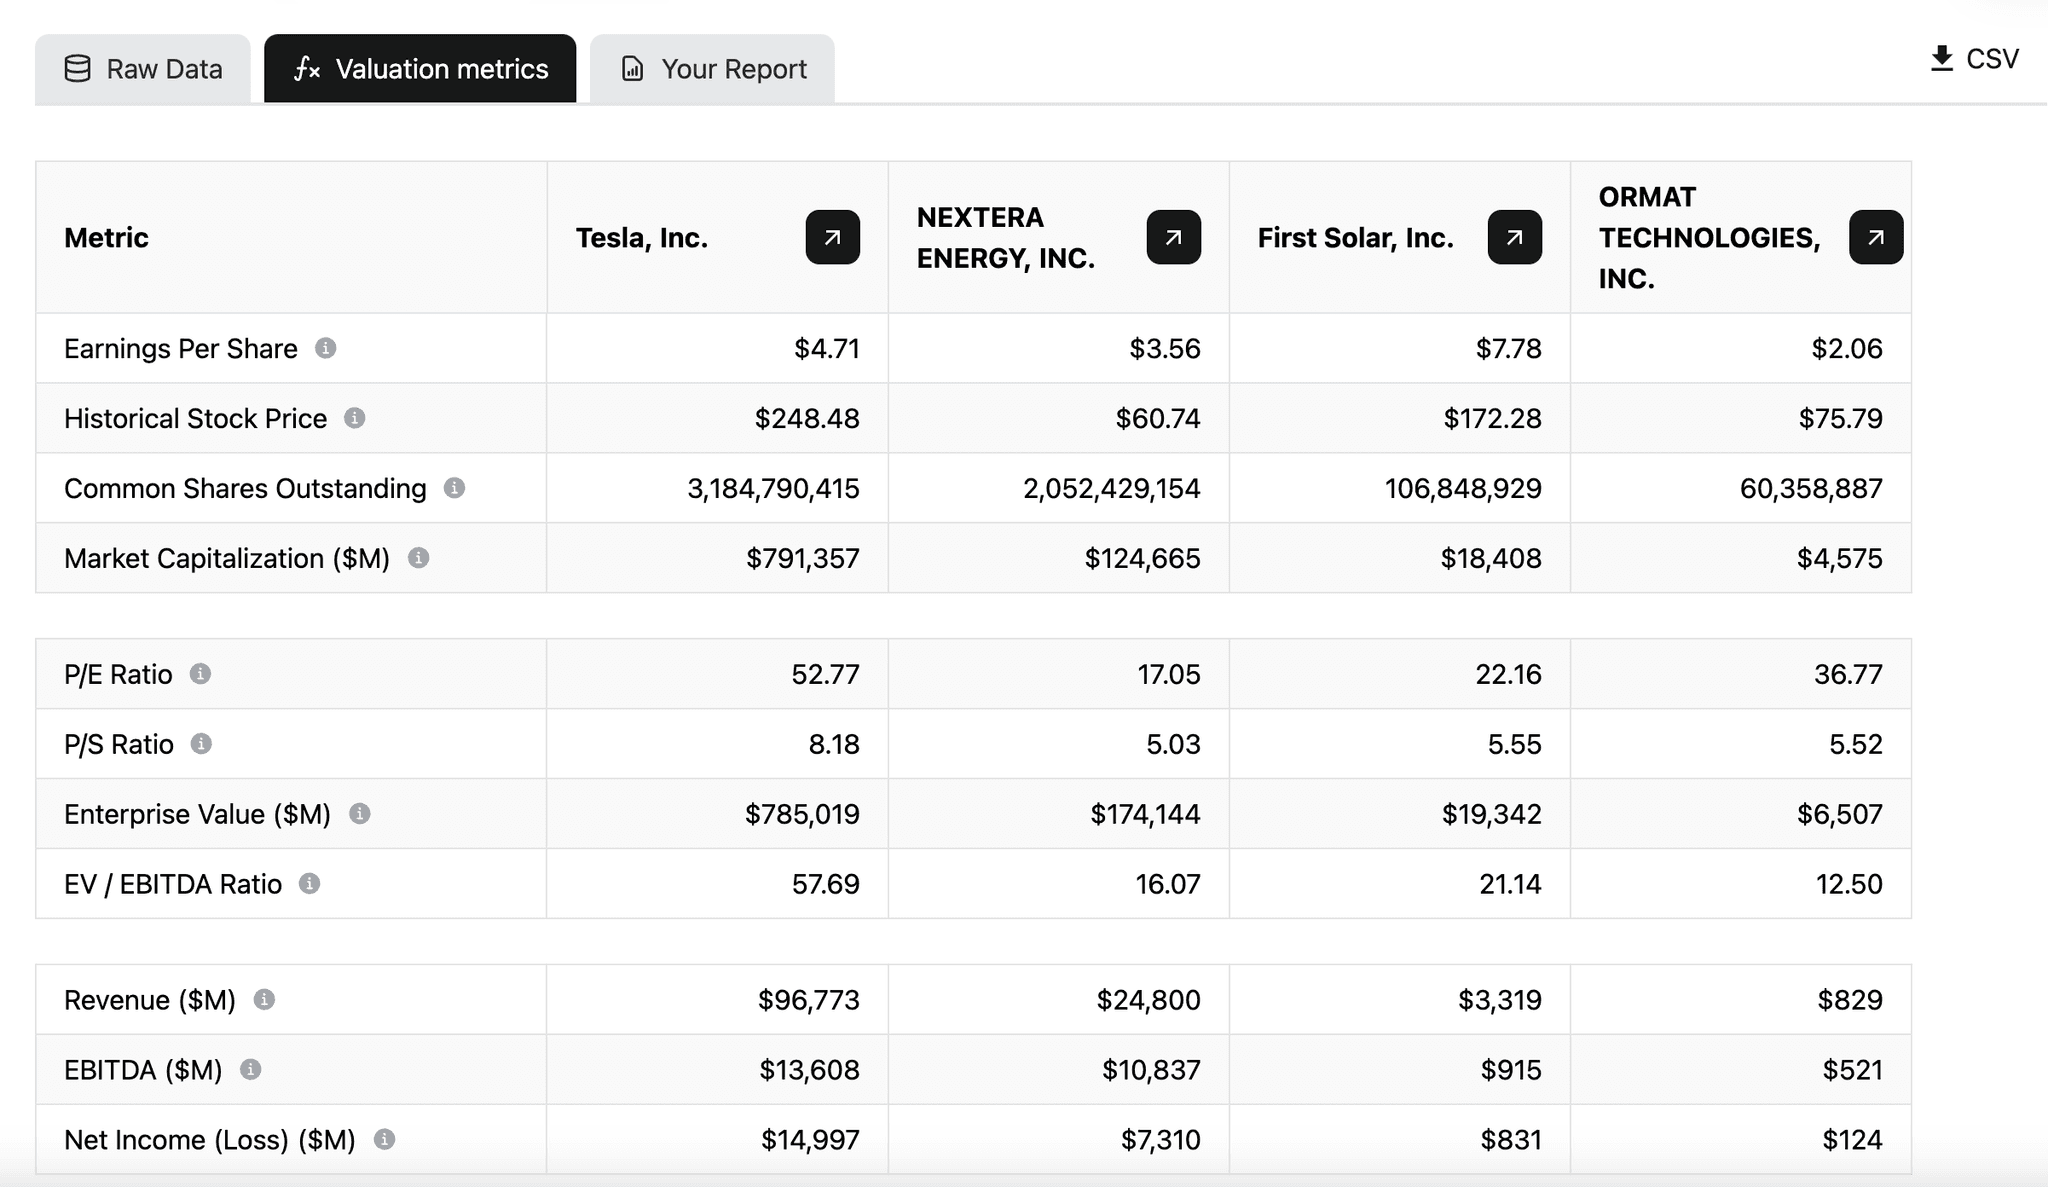Click the First Solar, Inc. header text
Screen dimensions: 2048x1187
[1356, 238]
